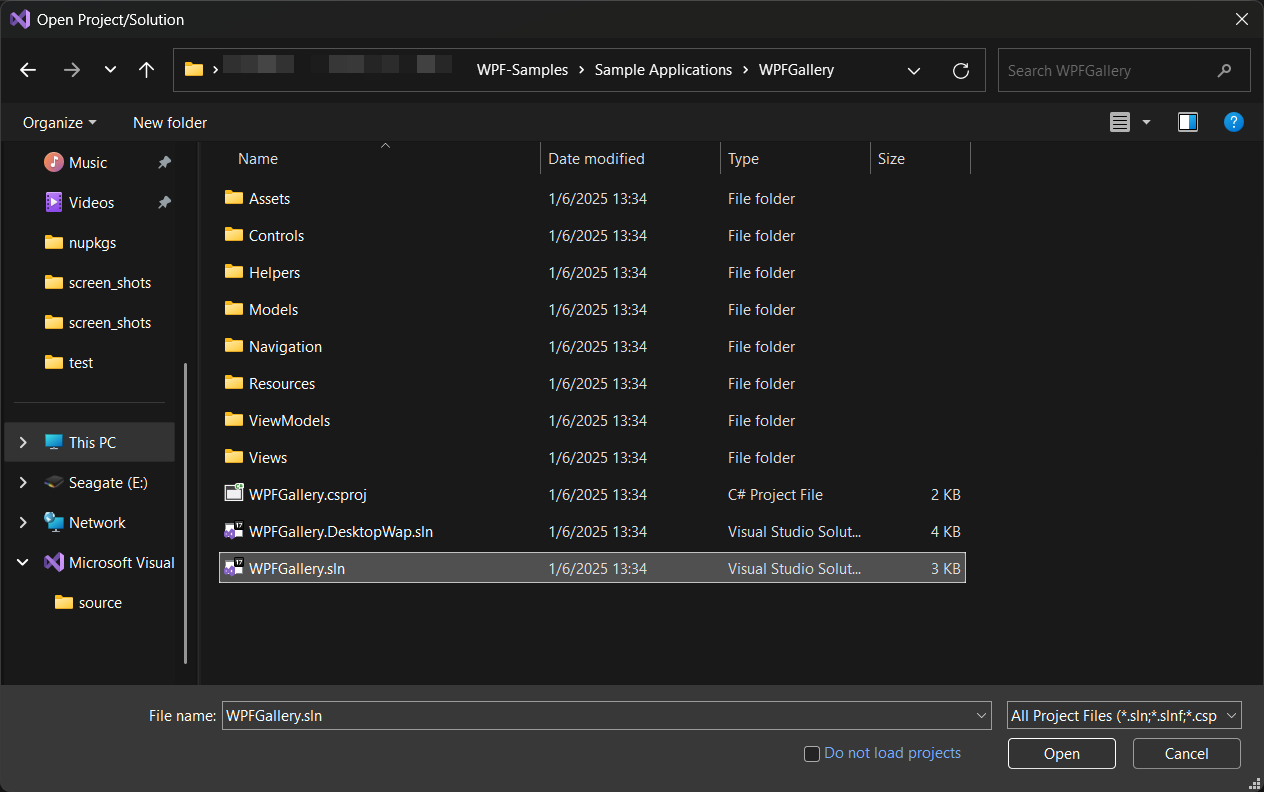Change view layout icon

click(1120, 122)
